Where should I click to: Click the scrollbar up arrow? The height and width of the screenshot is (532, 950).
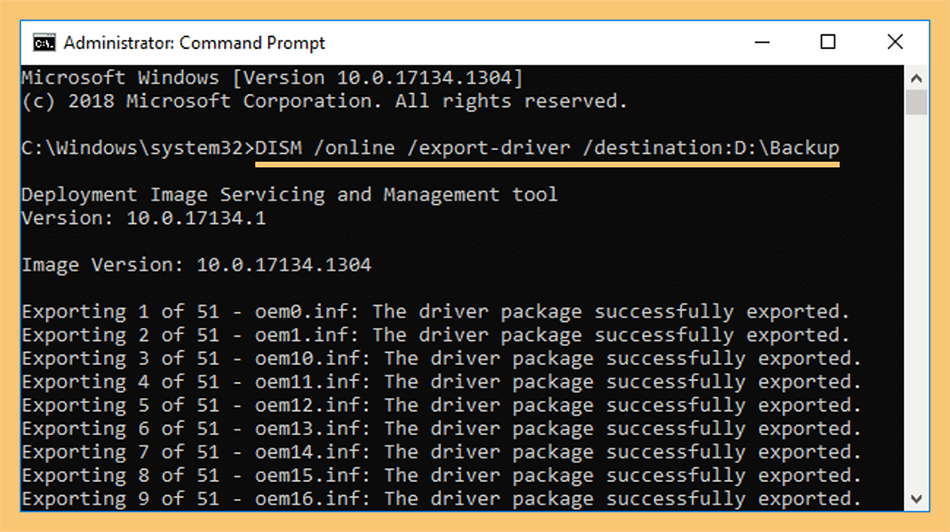pyautogui.click(x=916, y=78)
